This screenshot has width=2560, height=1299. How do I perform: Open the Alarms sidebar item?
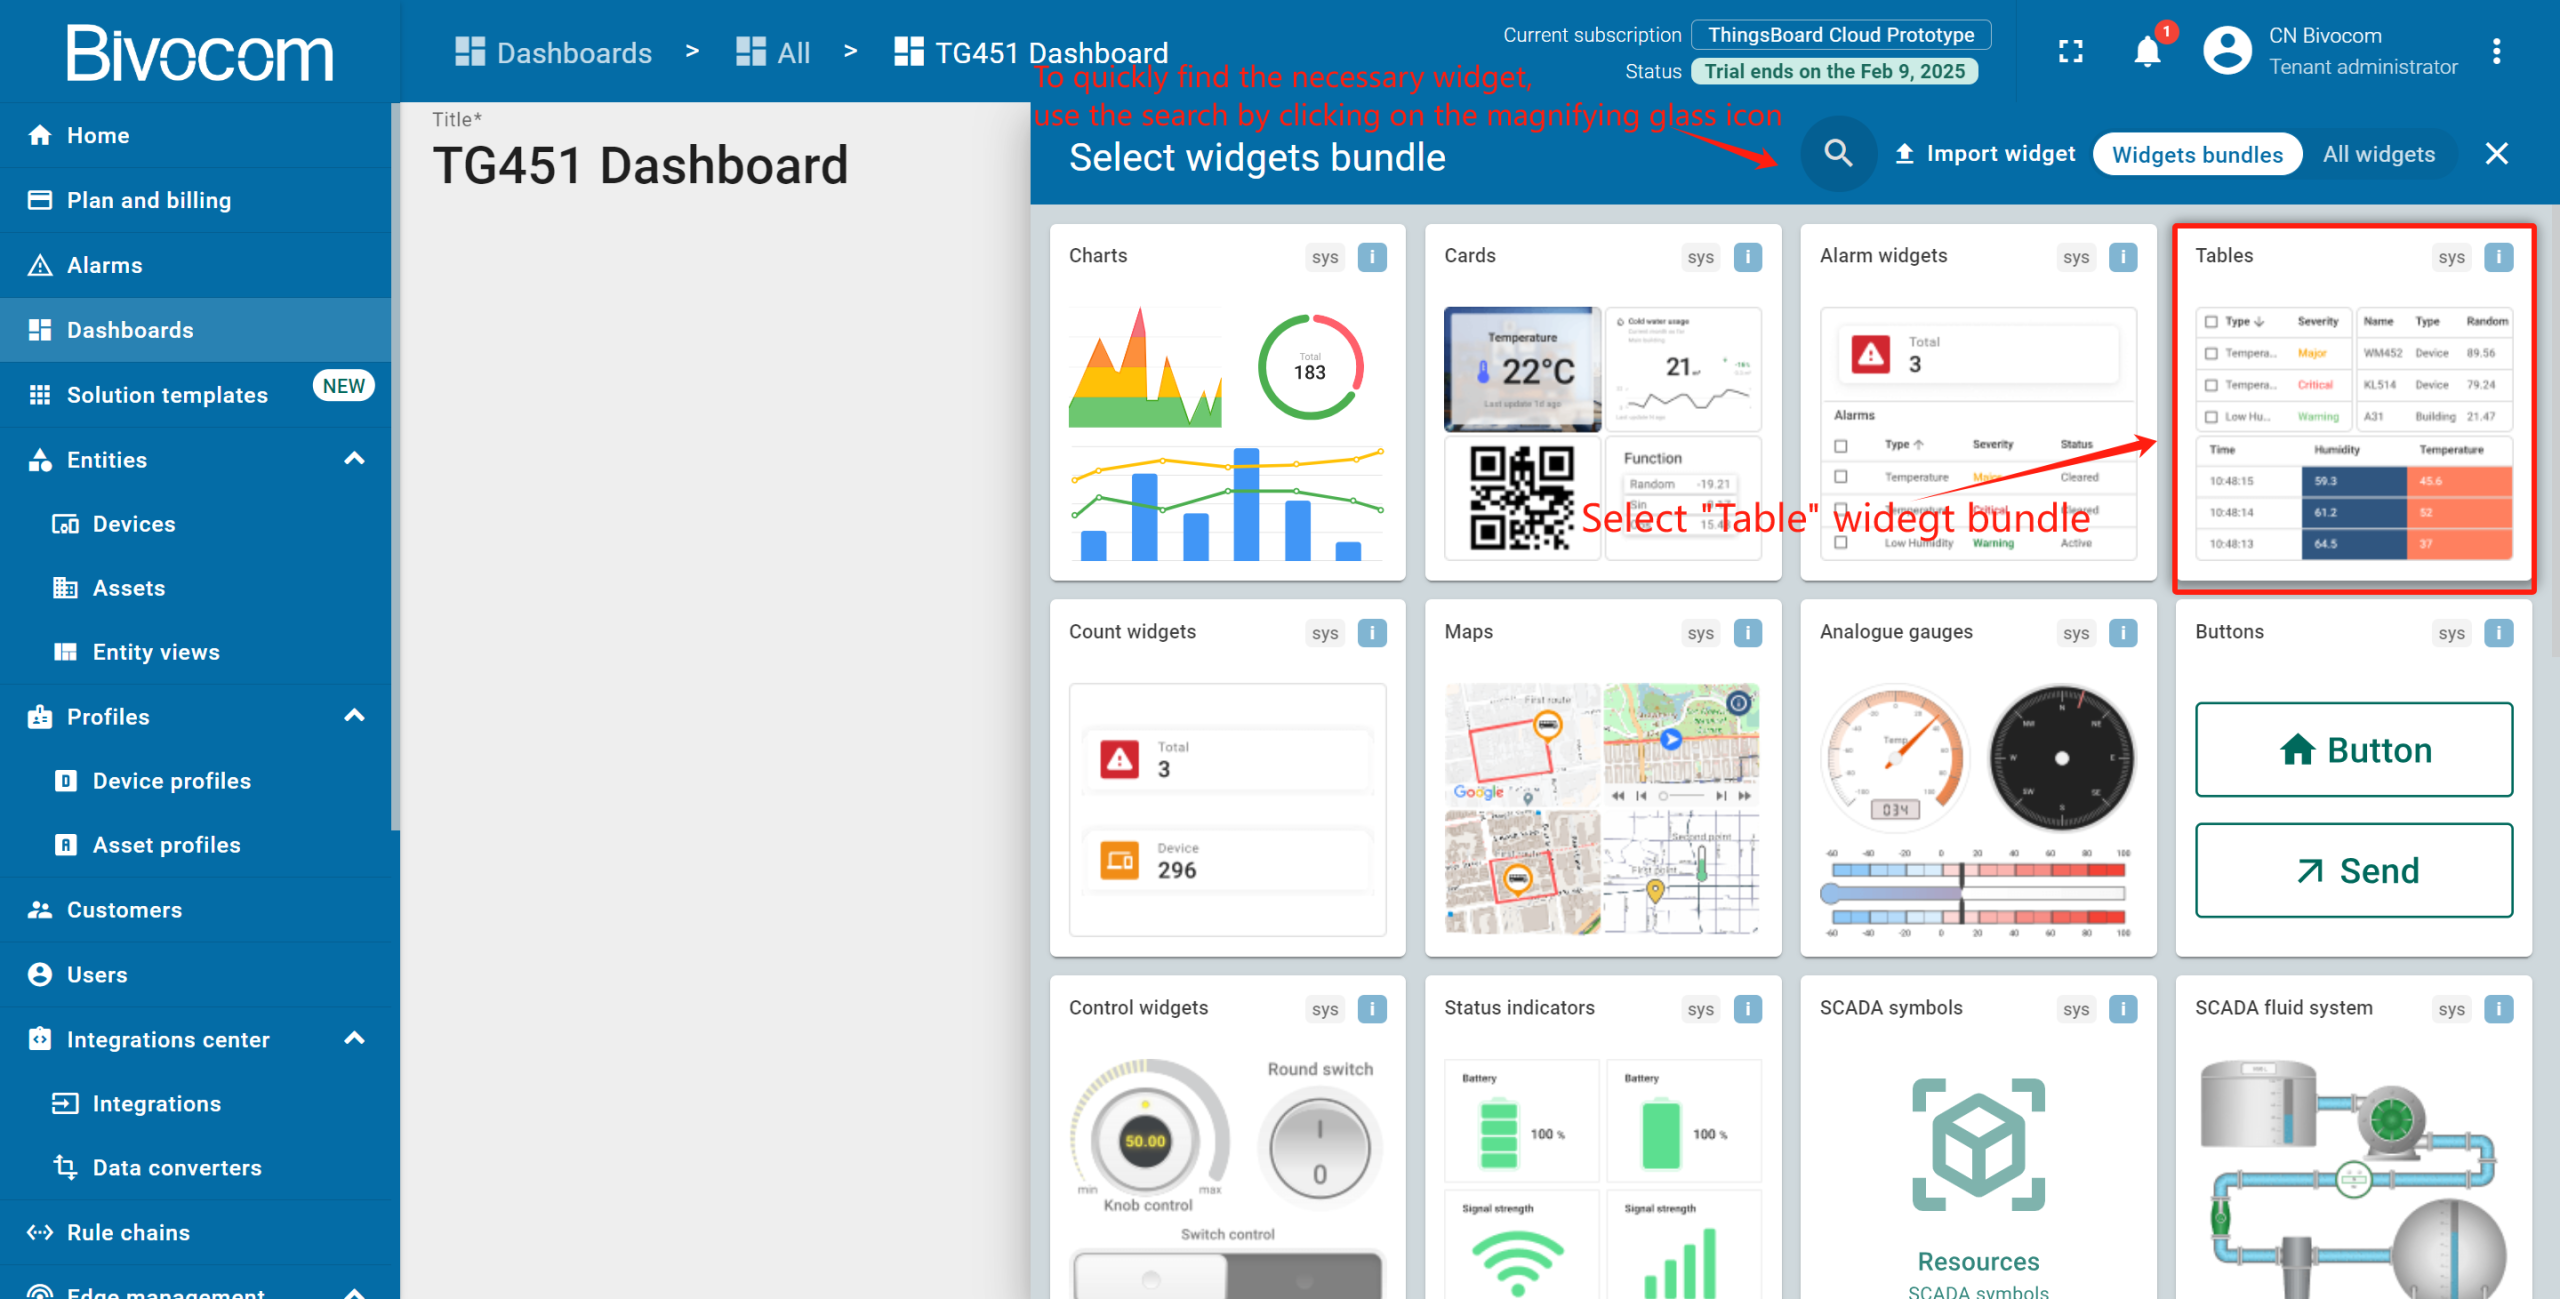pyautogui.click(x=104, y=265)
